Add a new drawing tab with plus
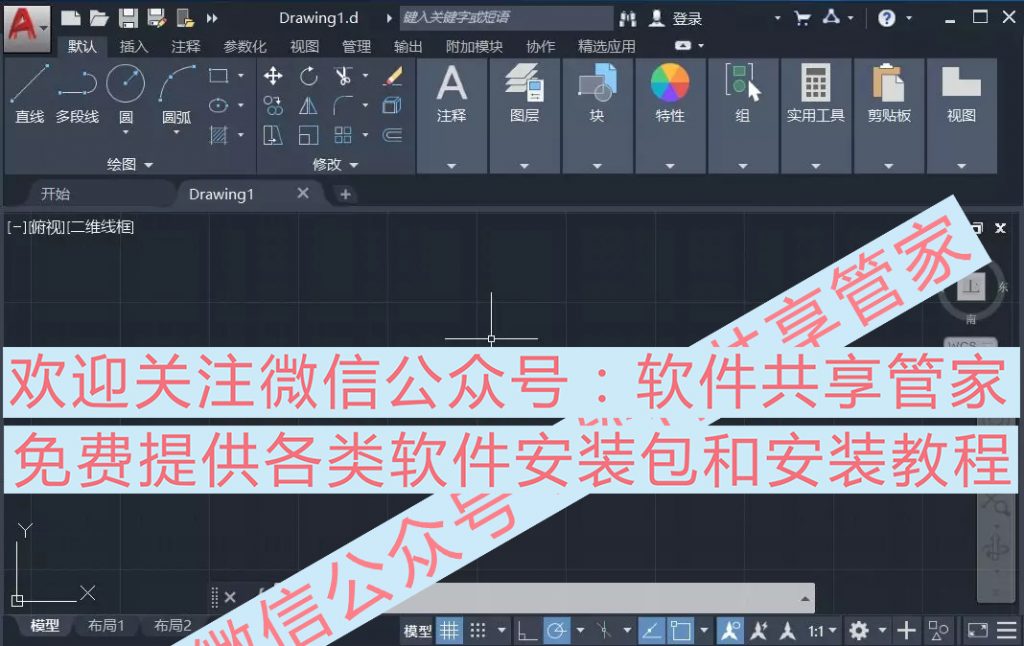Screen dimensions: 1024x646 pos(345,194)
